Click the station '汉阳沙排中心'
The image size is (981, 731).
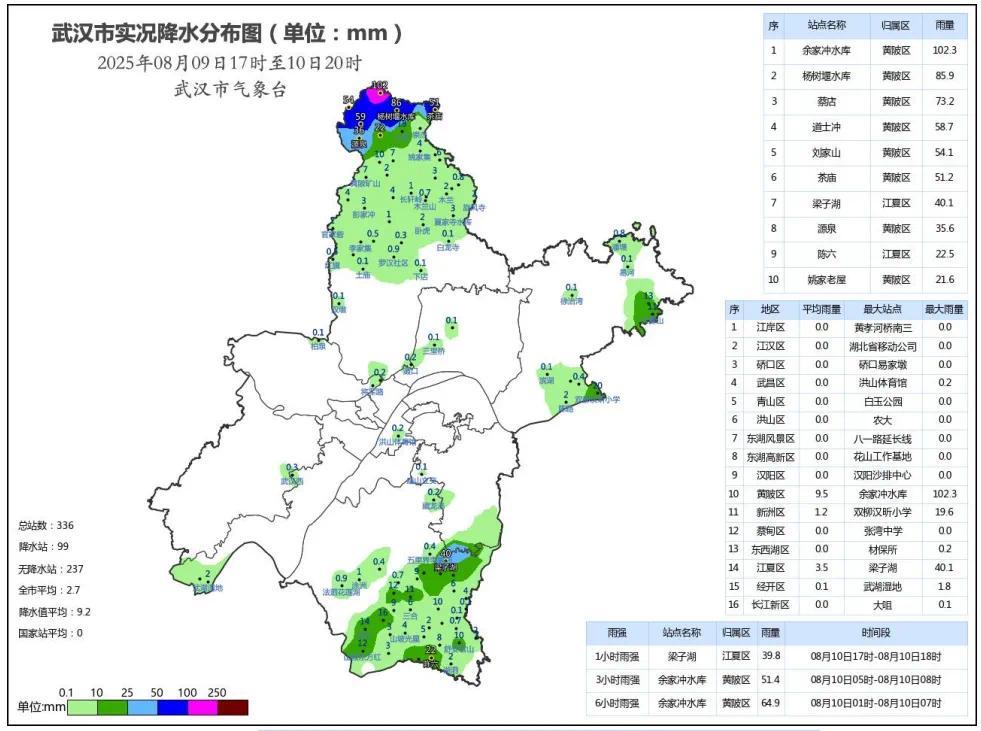(x=882, y=476)
